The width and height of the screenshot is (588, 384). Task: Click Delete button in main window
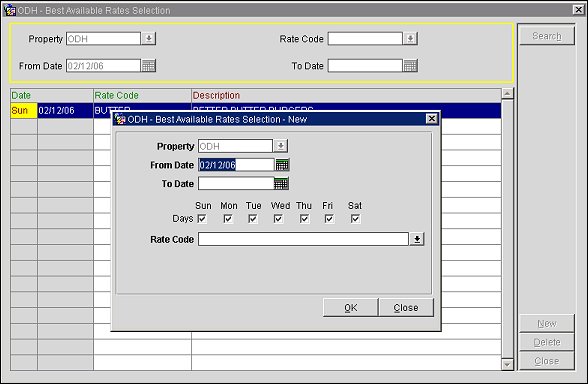point(547,342)
